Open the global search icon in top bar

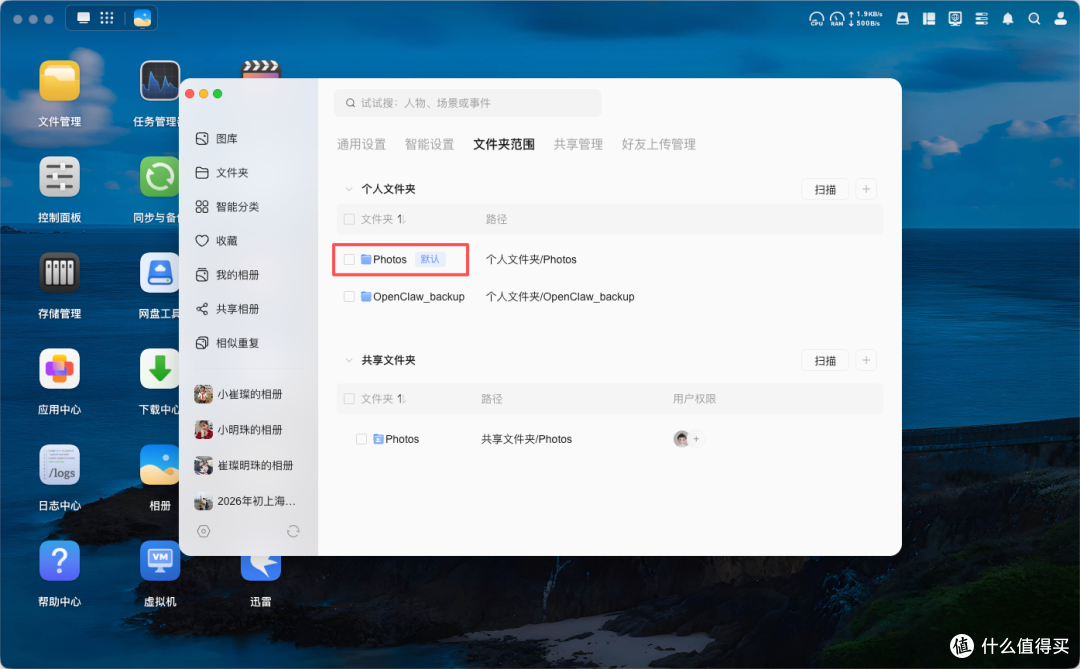click(1034, 19)
